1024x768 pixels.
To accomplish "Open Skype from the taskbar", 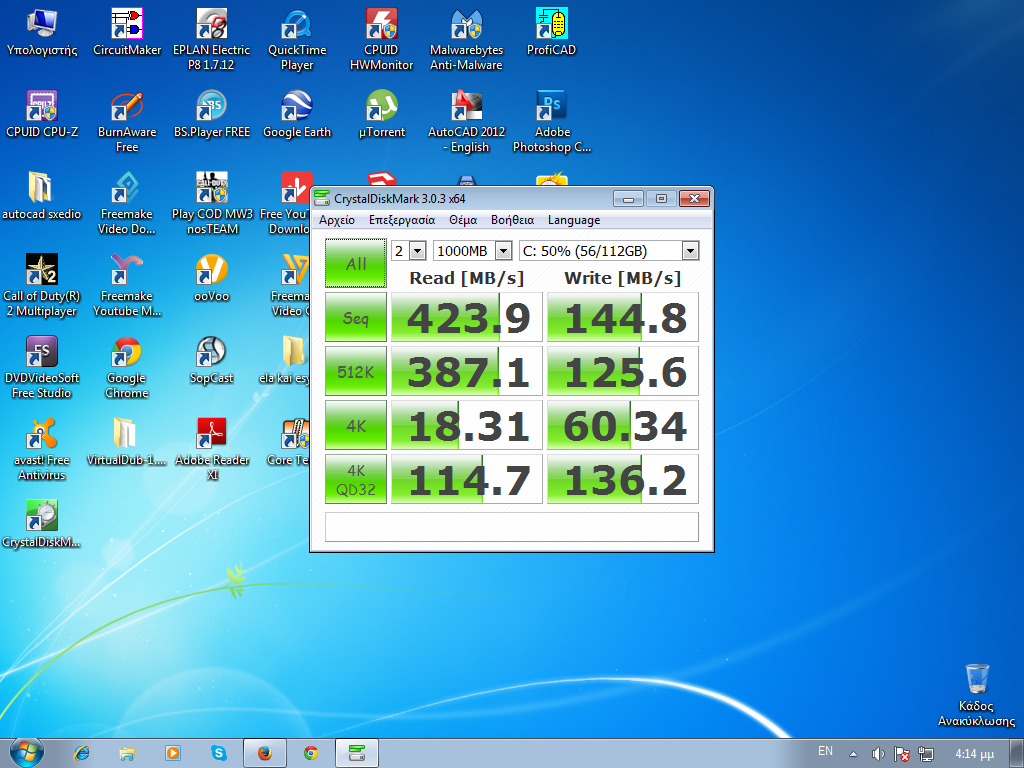I will tap(219, 753).
